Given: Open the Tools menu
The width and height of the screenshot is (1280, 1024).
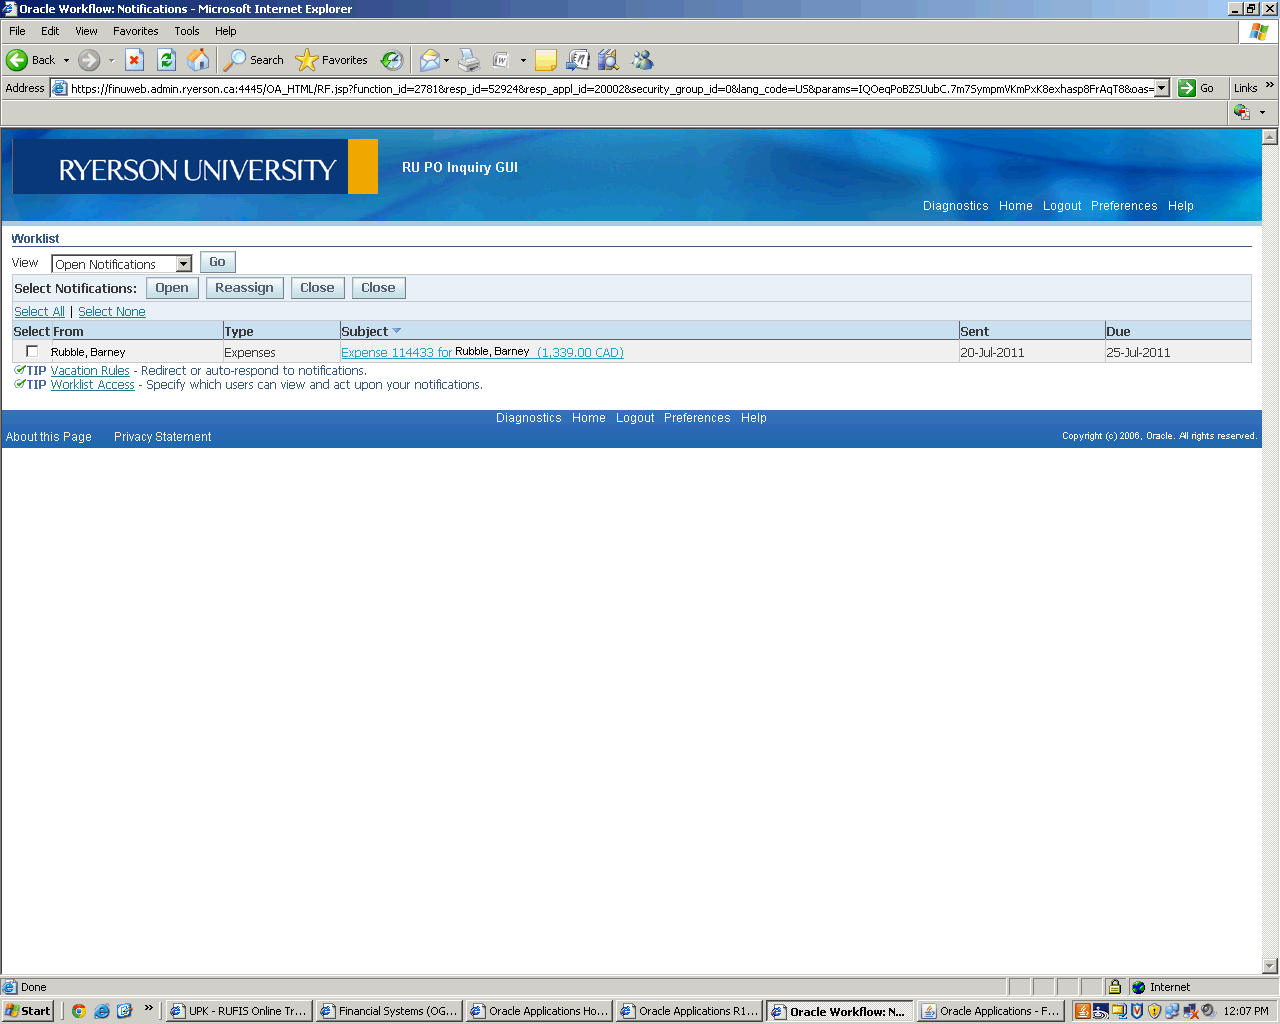Looking at the screenshot, I should tap(187, 31).
